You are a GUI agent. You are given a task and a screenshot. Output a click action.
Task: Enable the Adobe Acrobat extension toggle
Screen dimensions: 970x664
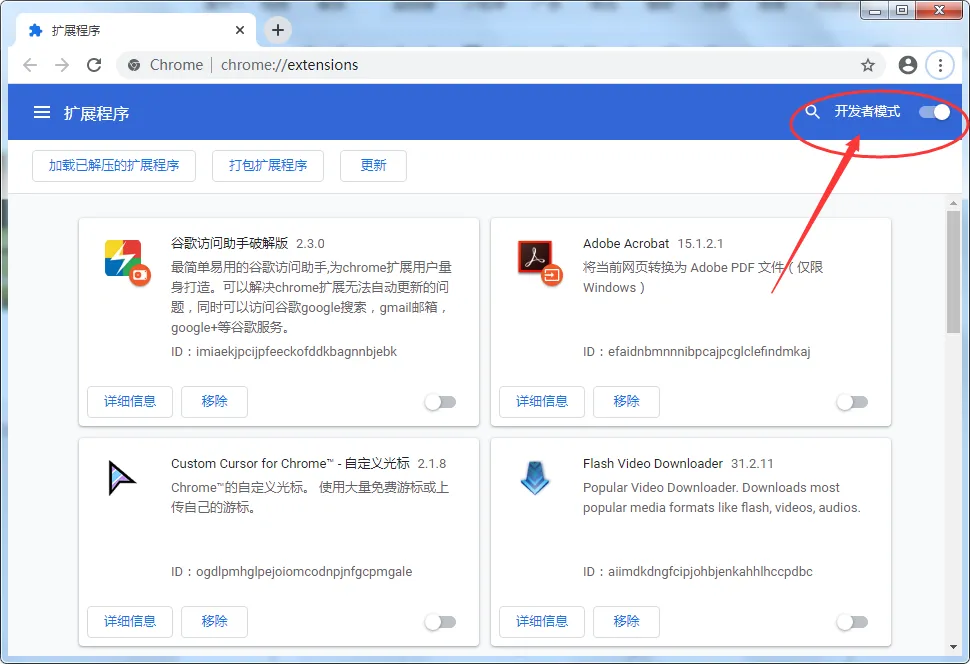(852, 402)
